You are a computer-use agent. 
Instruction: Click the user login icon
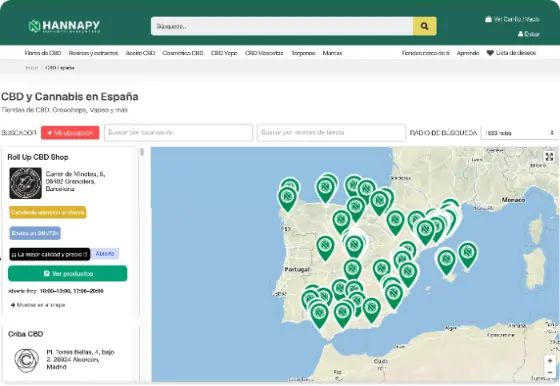521,34
